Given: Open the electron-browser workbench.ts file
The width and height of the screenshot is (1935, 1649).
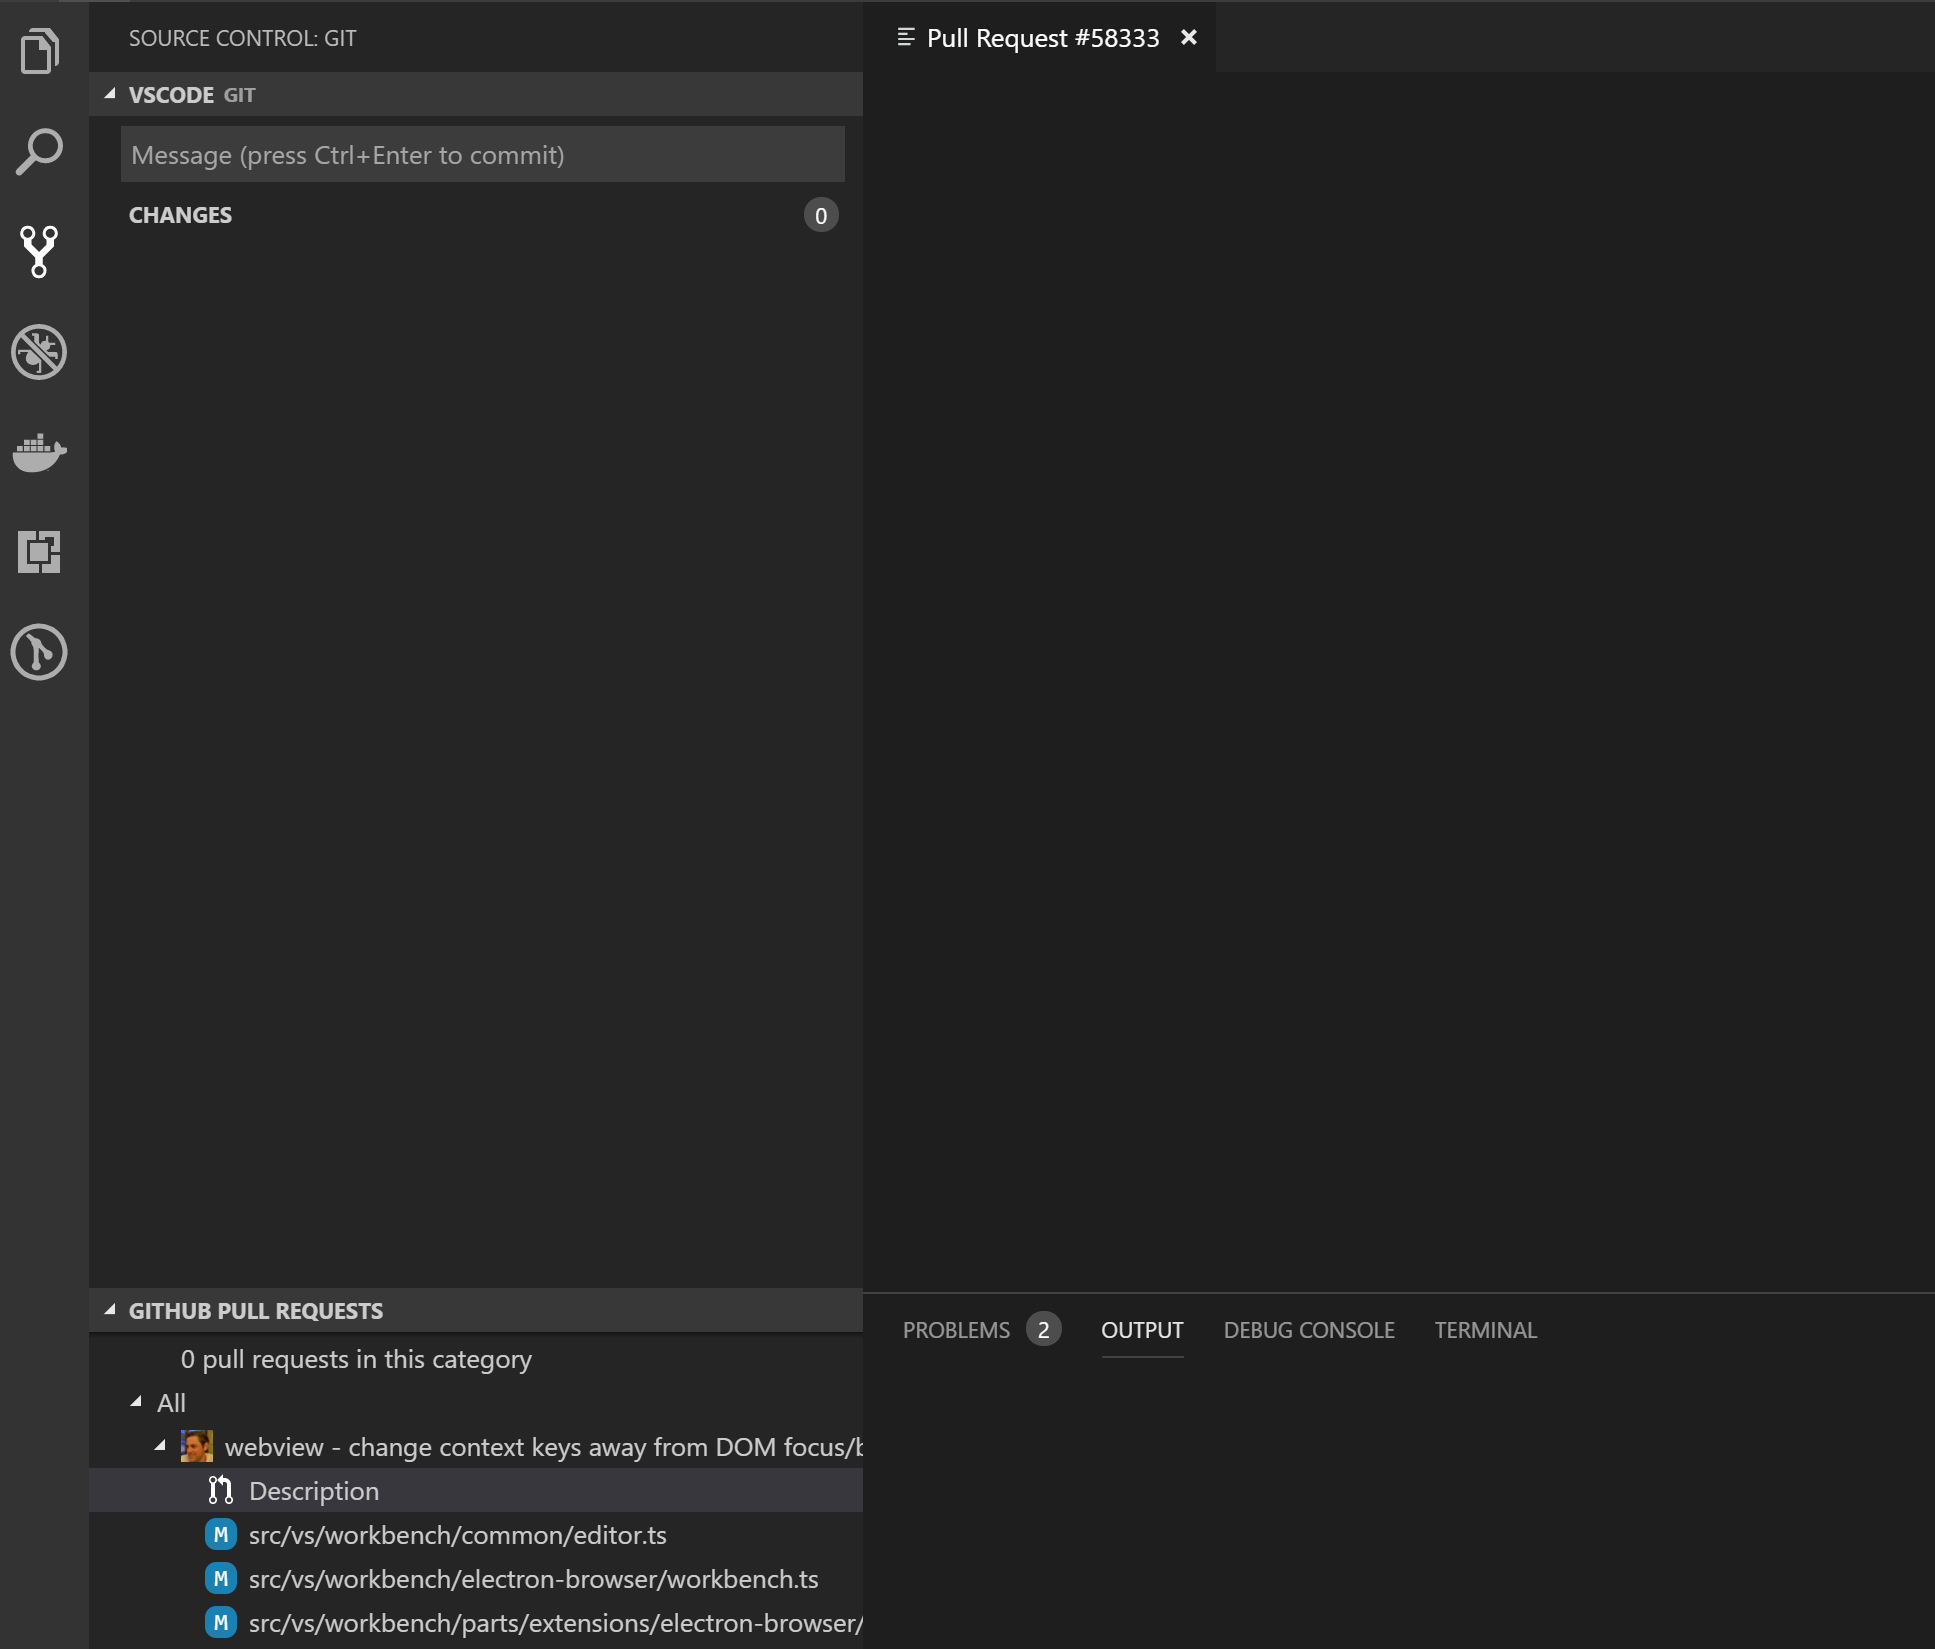Looking at the screenshot, I should (534, 1579).
